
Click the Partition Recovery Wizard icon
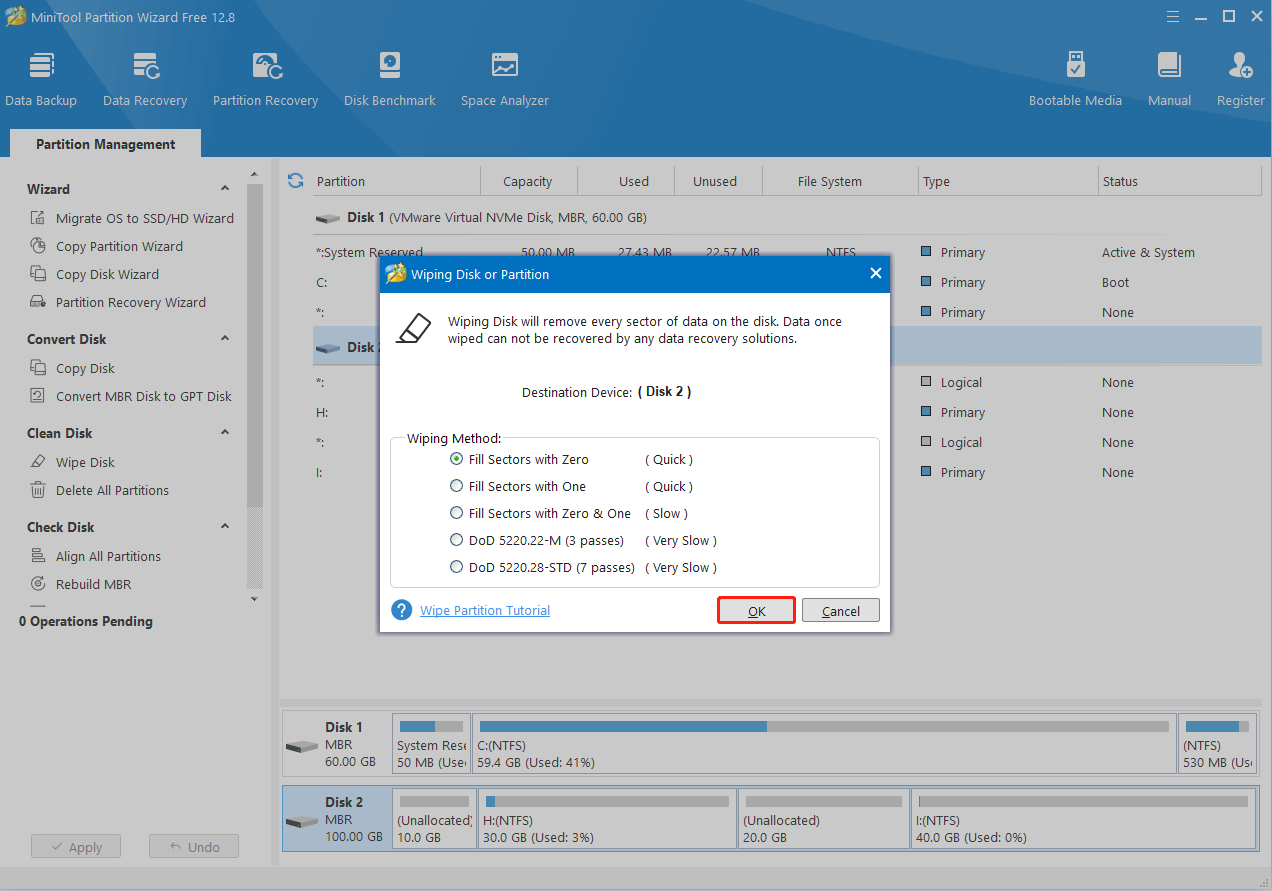point(38,302)
